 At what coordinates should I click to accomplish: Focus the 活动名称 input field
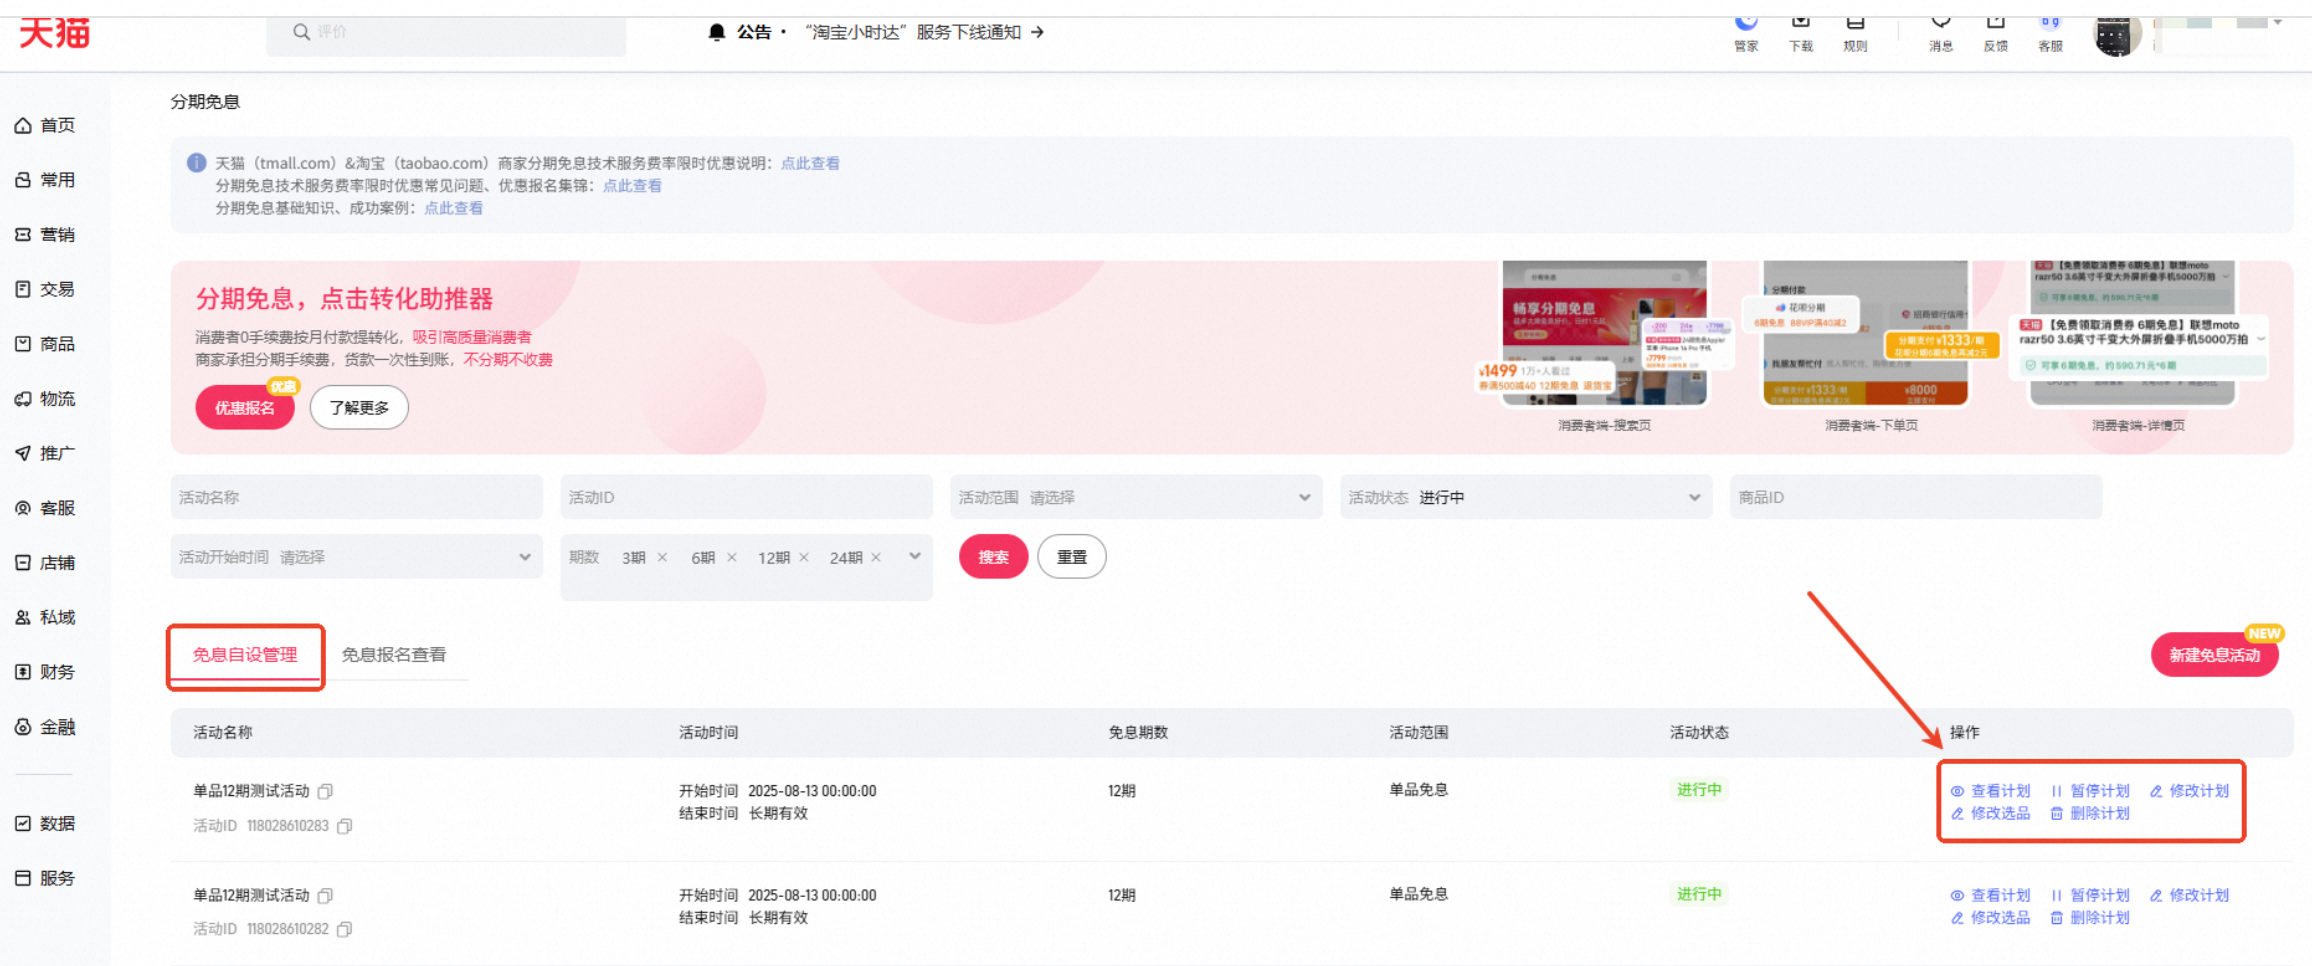click(356, 497)
